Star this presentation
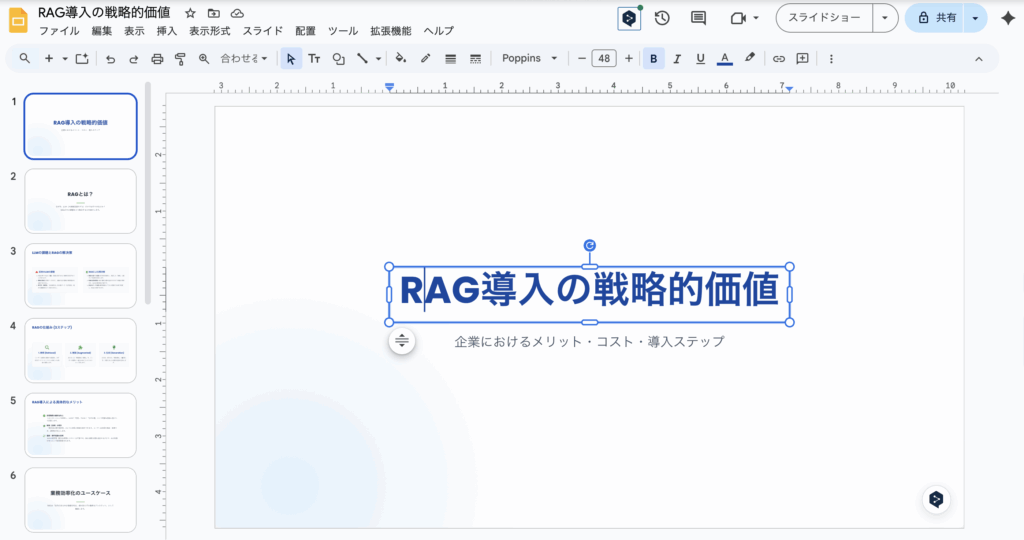This screenshot has width=1024, height=540. click(190, 13)
